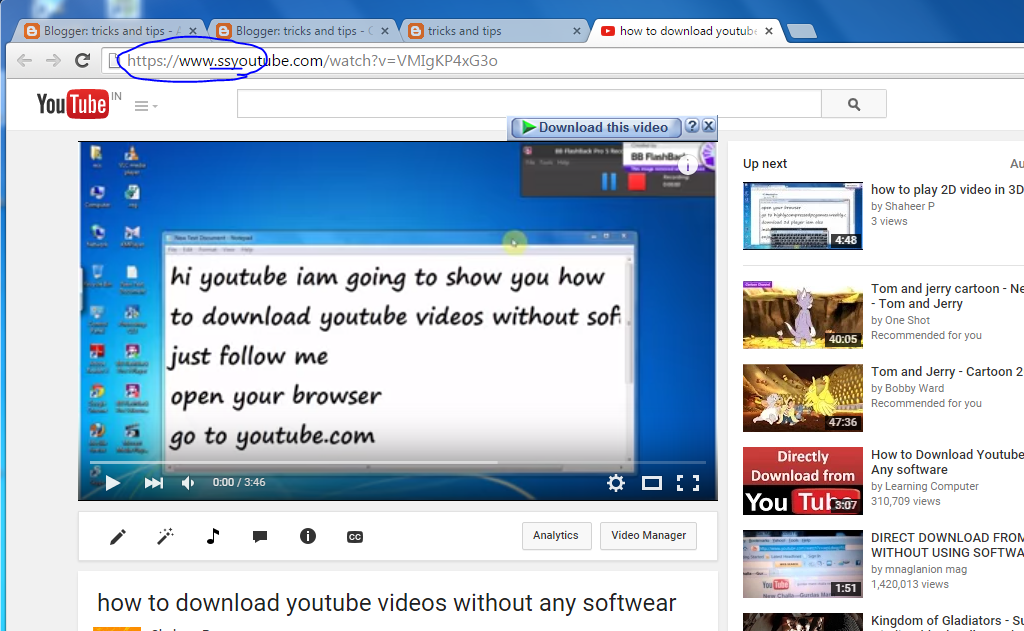
Task: Click the search magnifier icon
Action: click(x=853, y=103)
